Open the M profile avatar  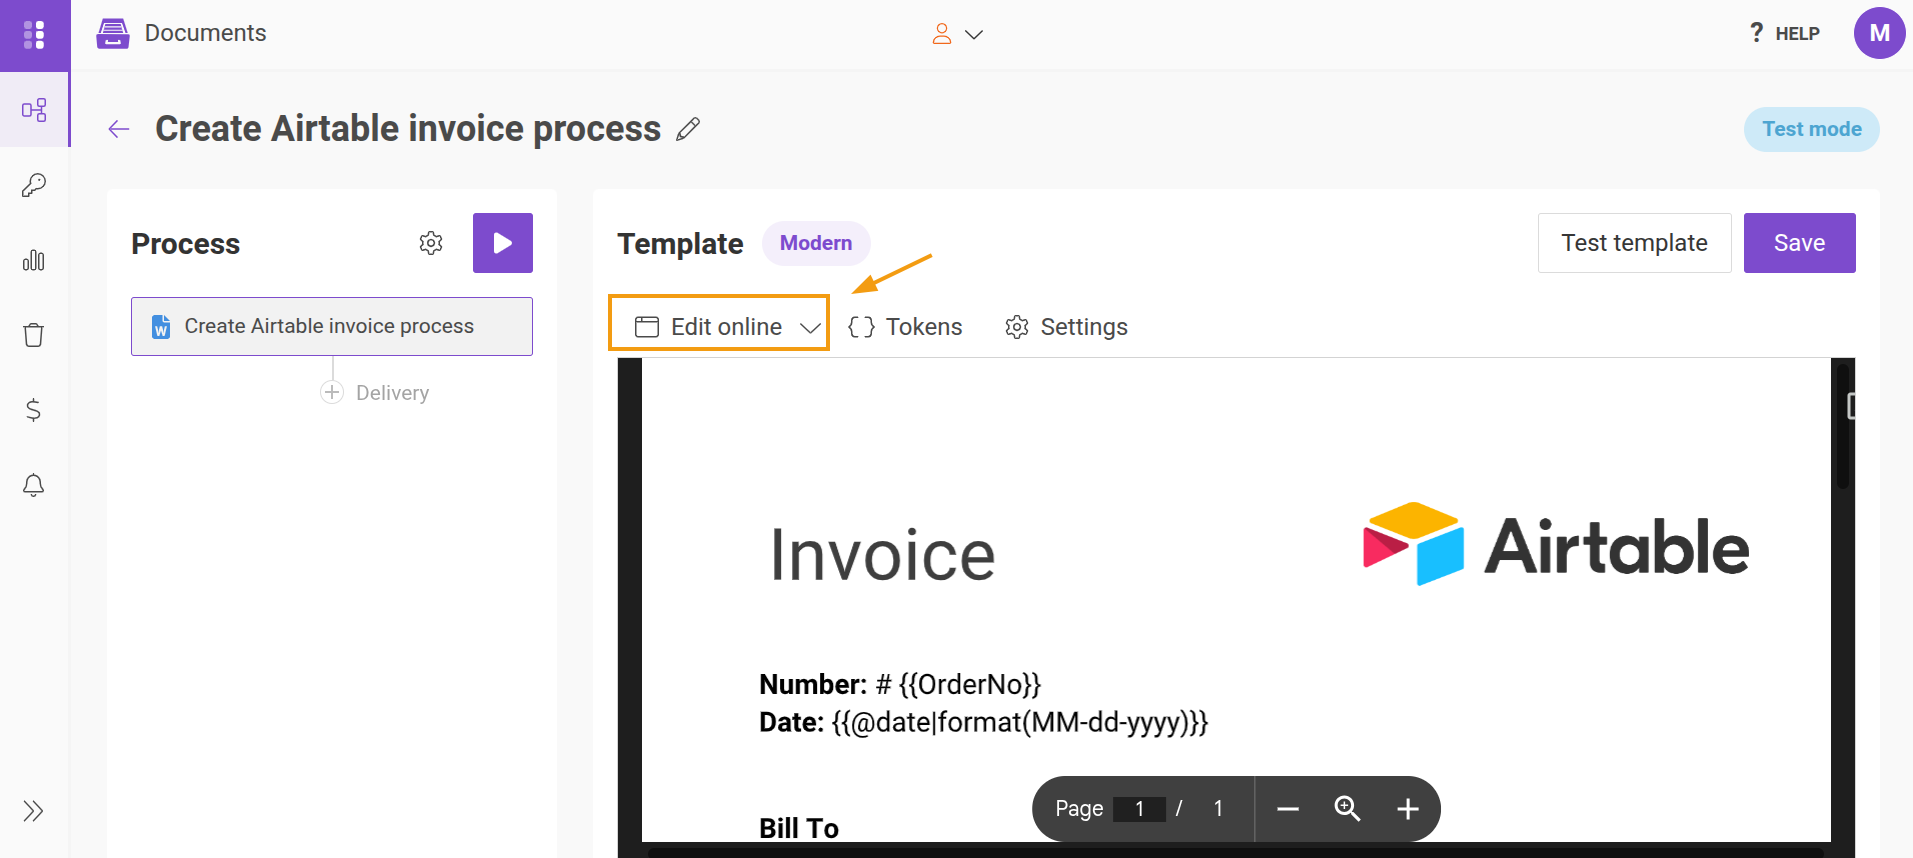point(1879,33)
